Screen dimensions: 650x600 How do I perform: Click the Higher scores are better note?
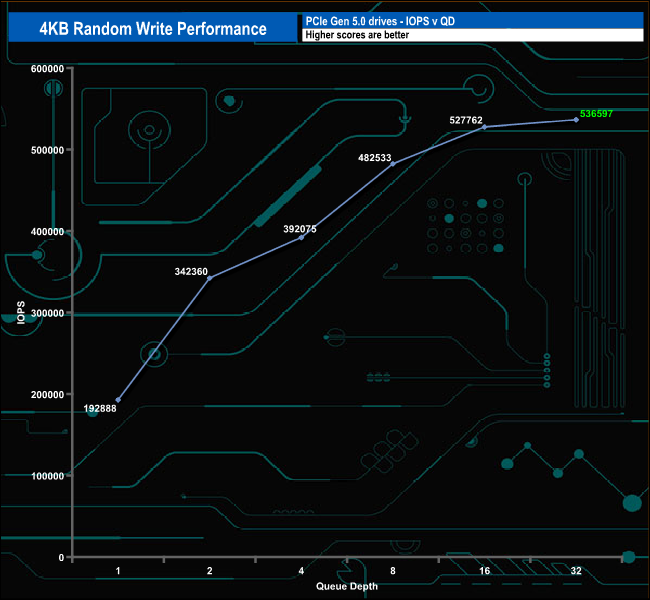click(x=357, y=35)
